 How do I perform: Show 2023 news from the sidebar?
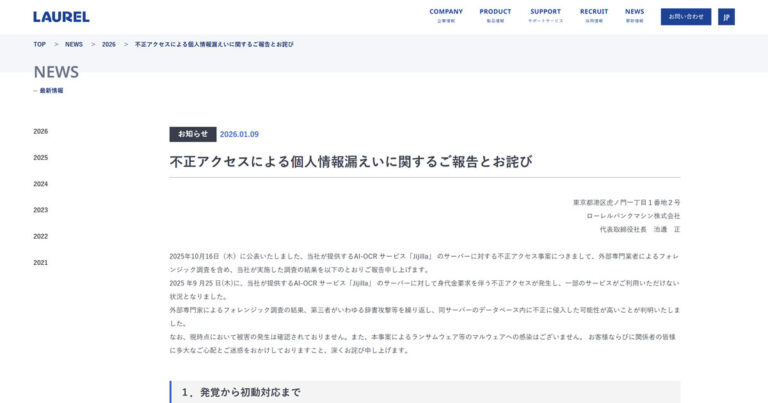[41, 210]
